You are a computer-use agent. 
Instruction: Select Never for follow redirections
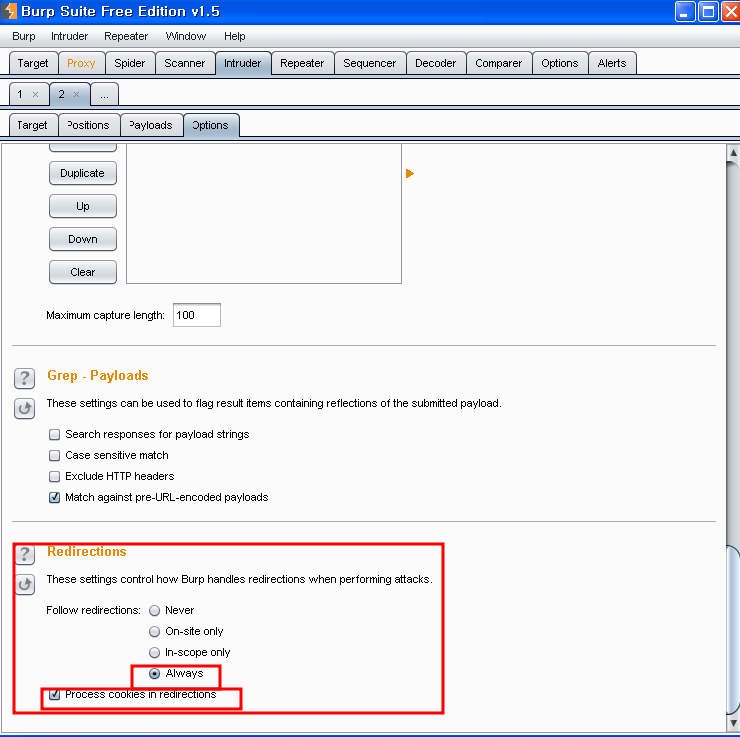[154, 611]
